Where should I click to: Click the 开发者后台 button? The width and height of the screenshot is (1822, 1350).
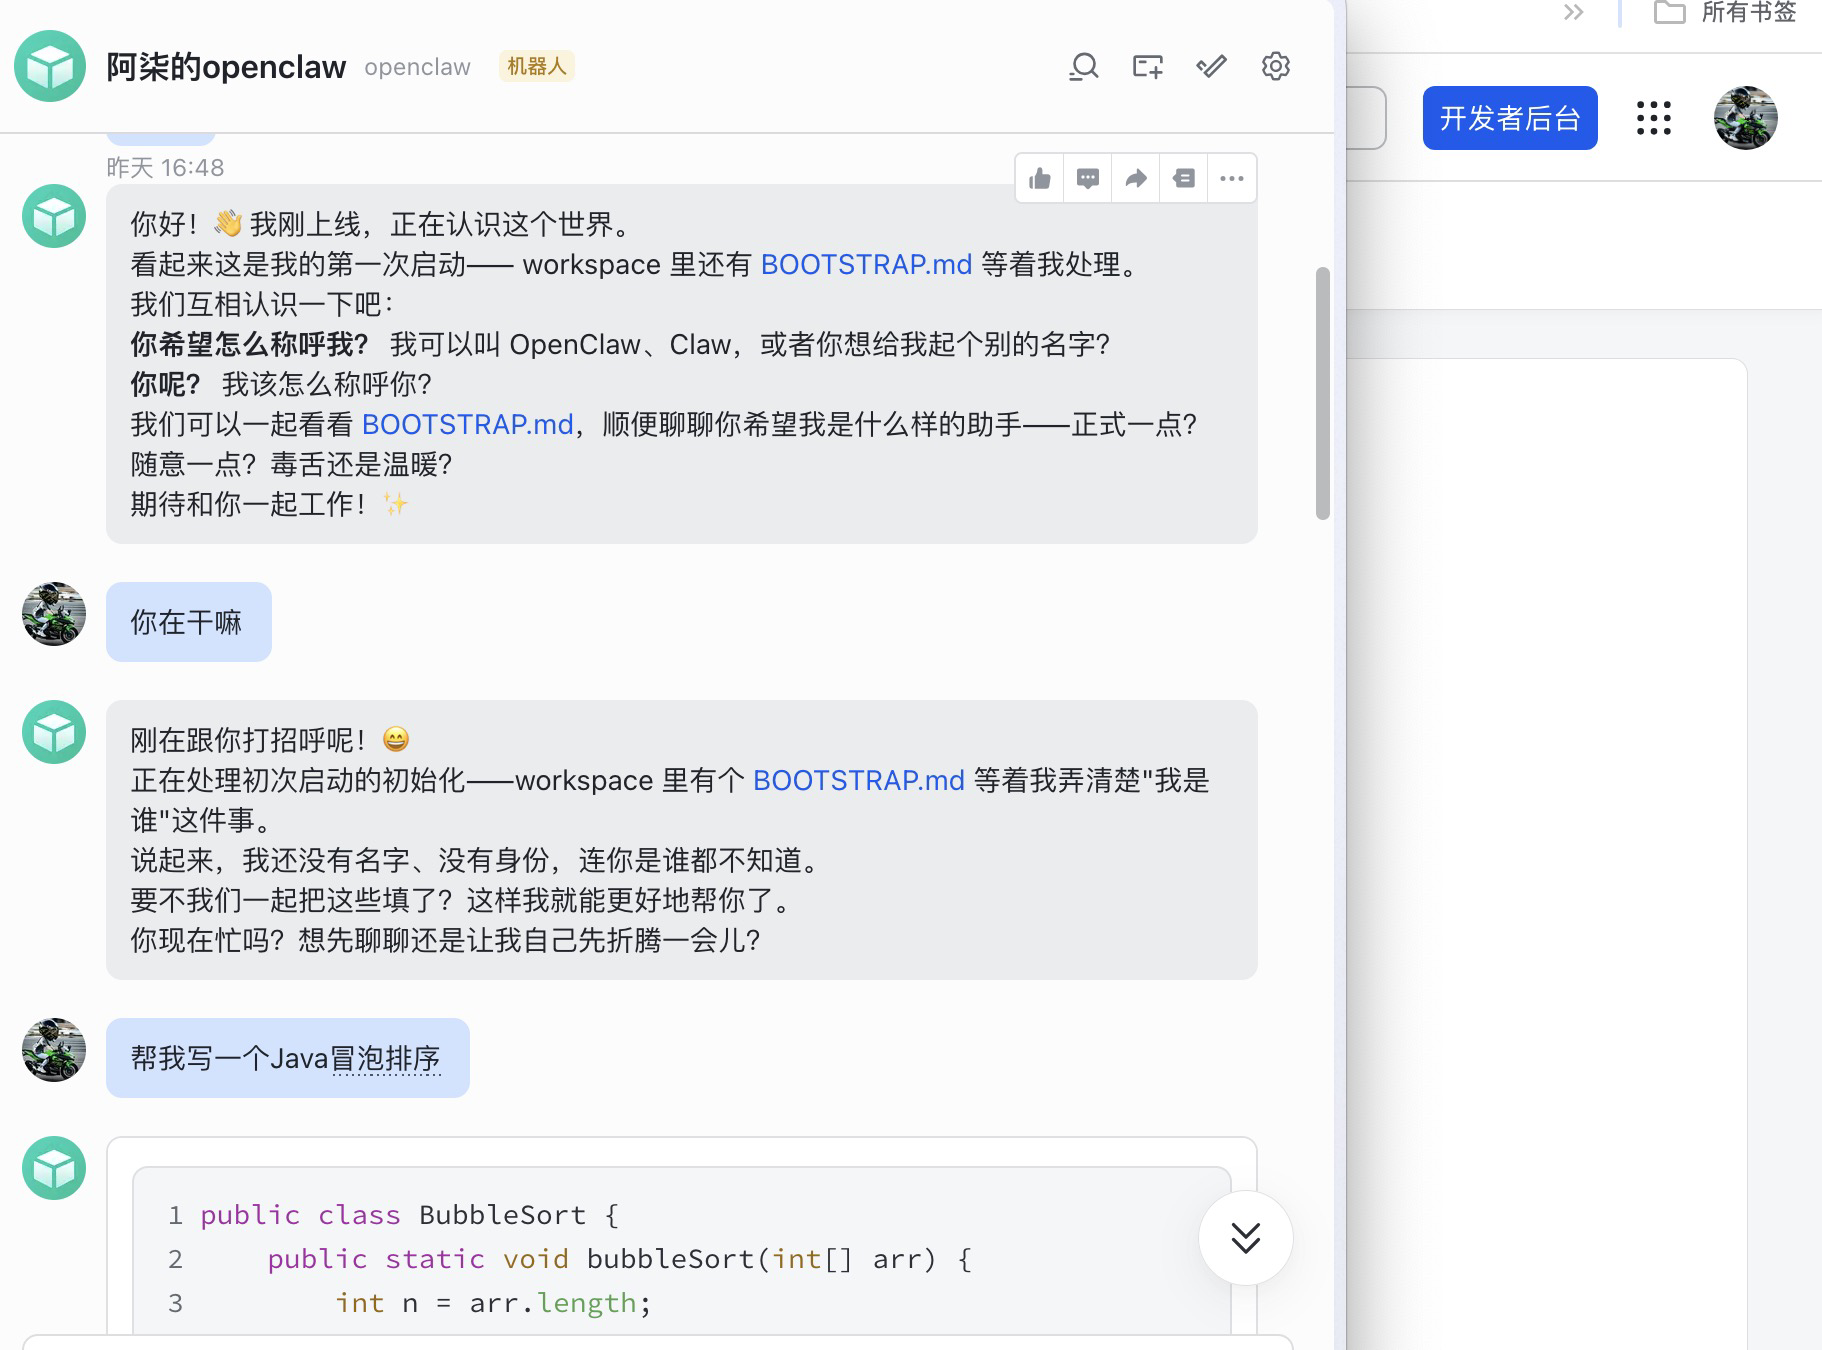tap(1510, 118)
